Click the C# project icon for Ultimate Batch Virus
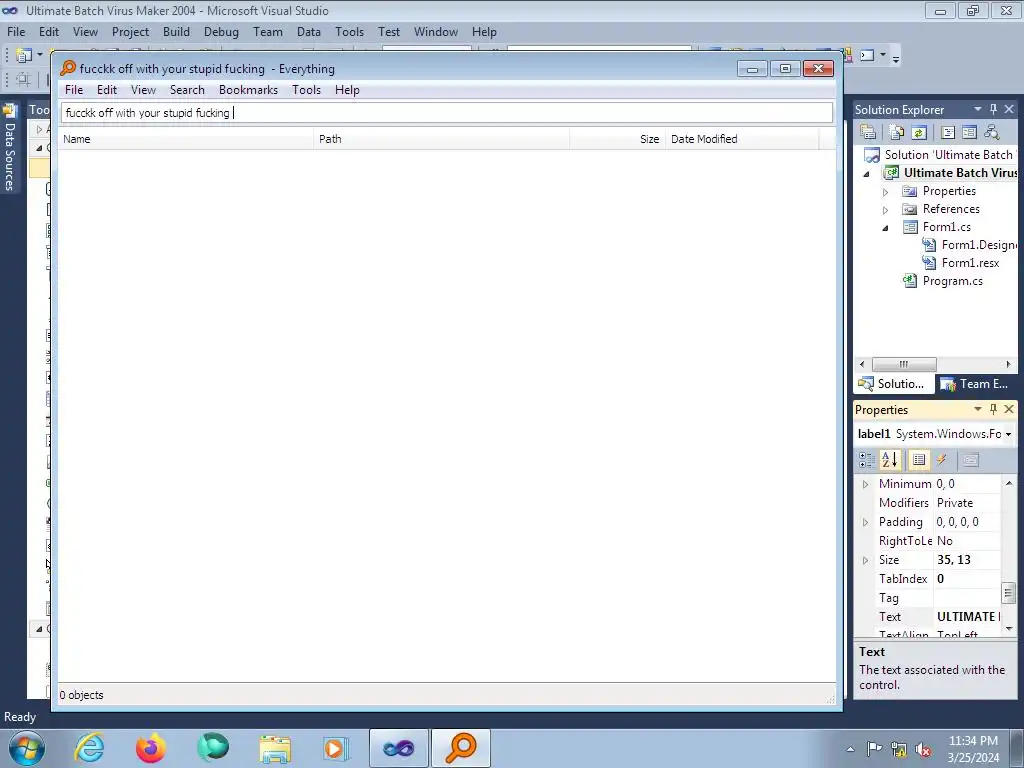The image size is (1024, 768). [891, 172]
